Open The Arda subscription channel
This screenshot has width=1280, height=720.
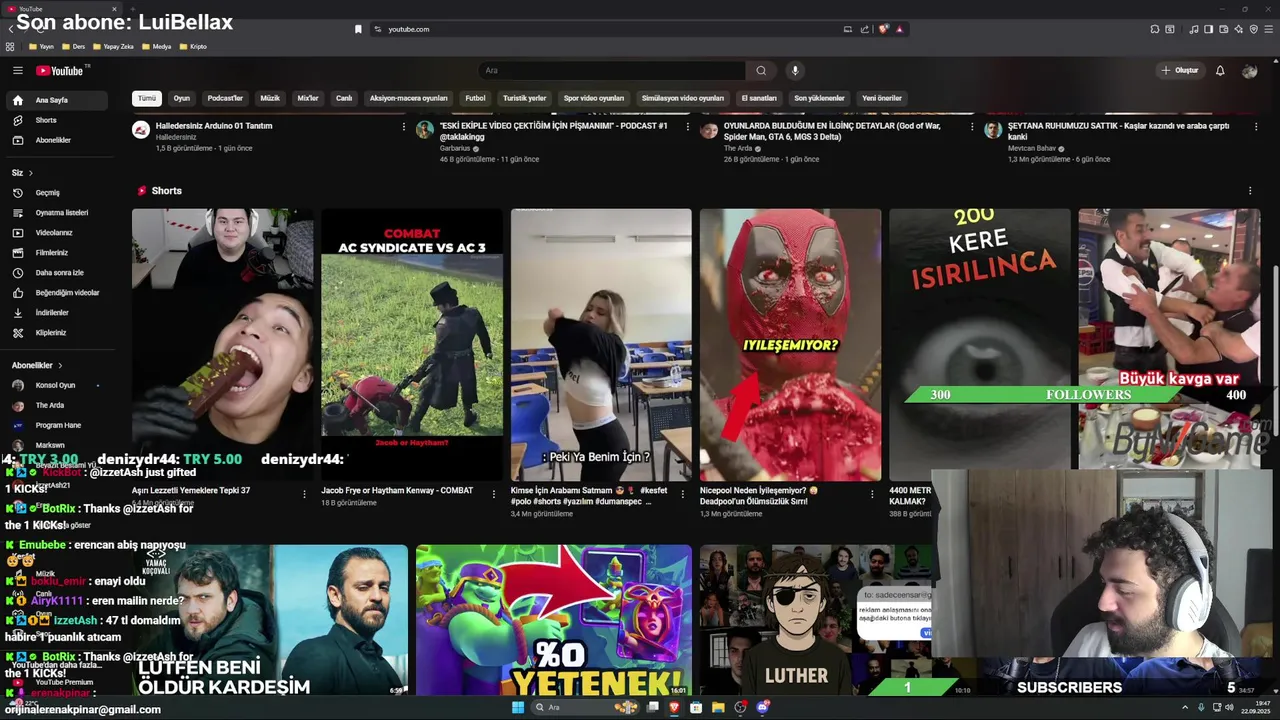(56, 405)
